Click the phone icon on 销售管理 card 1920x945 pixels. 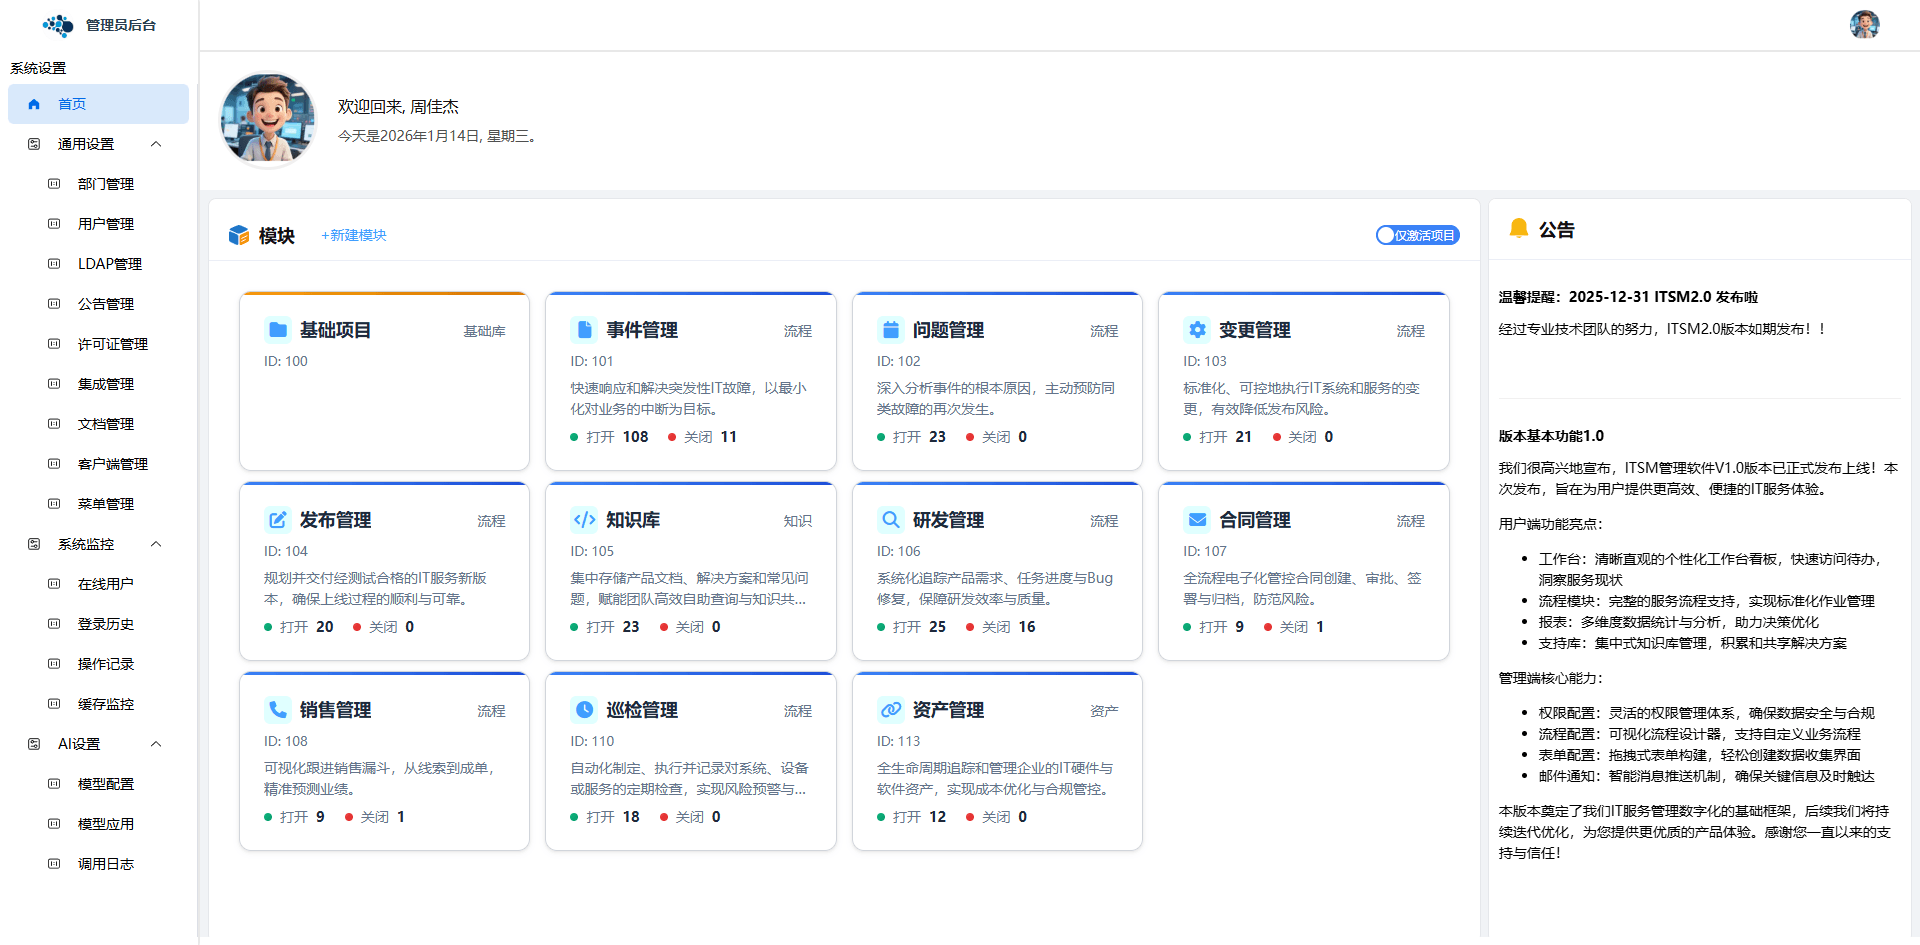277,710
